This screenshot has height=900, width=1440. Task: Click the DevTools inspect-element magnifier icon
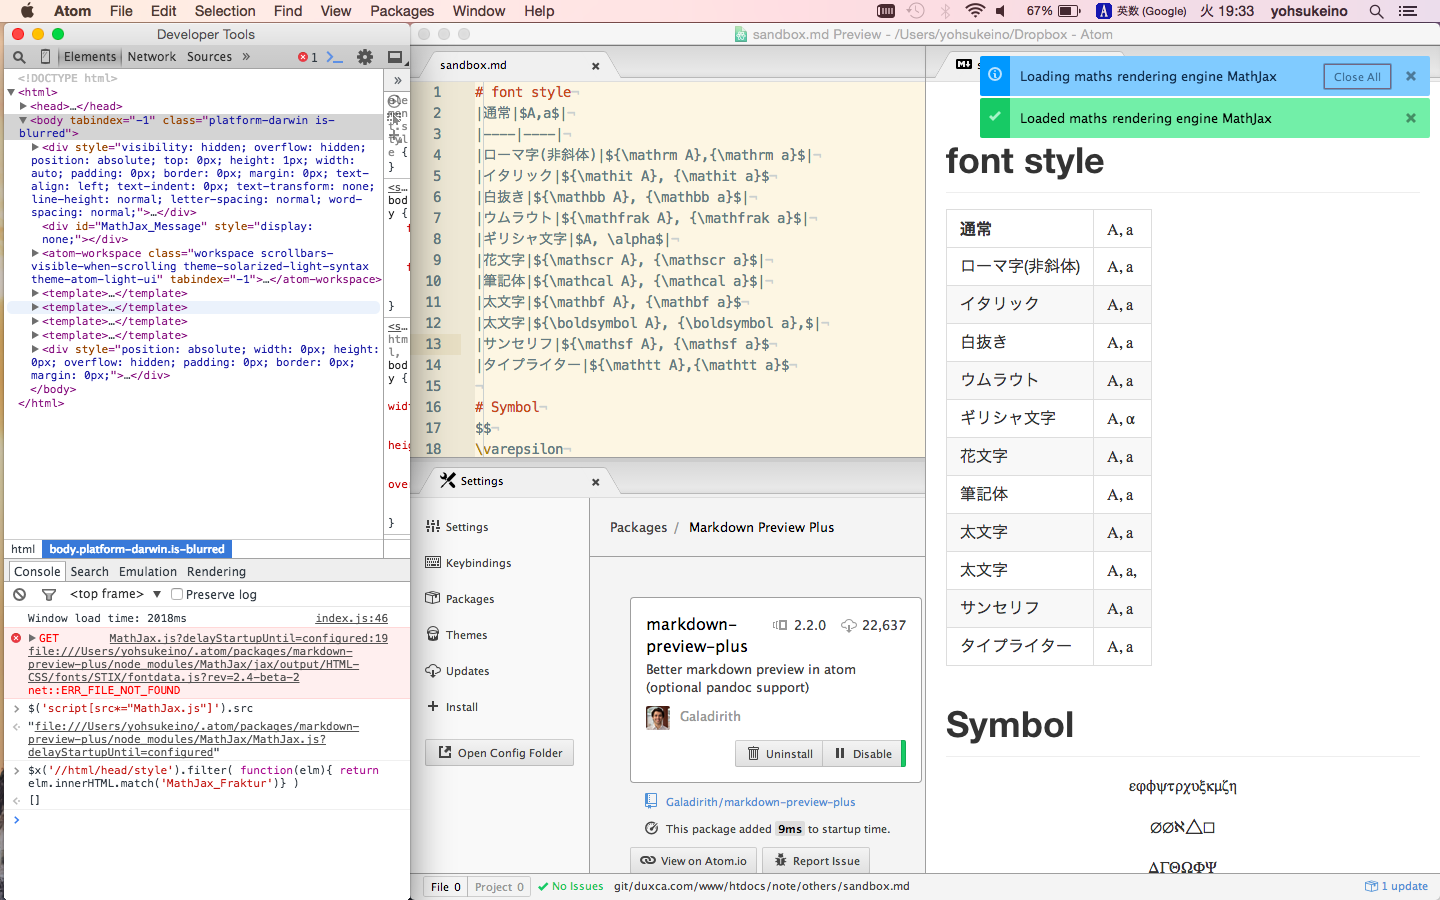19,57
